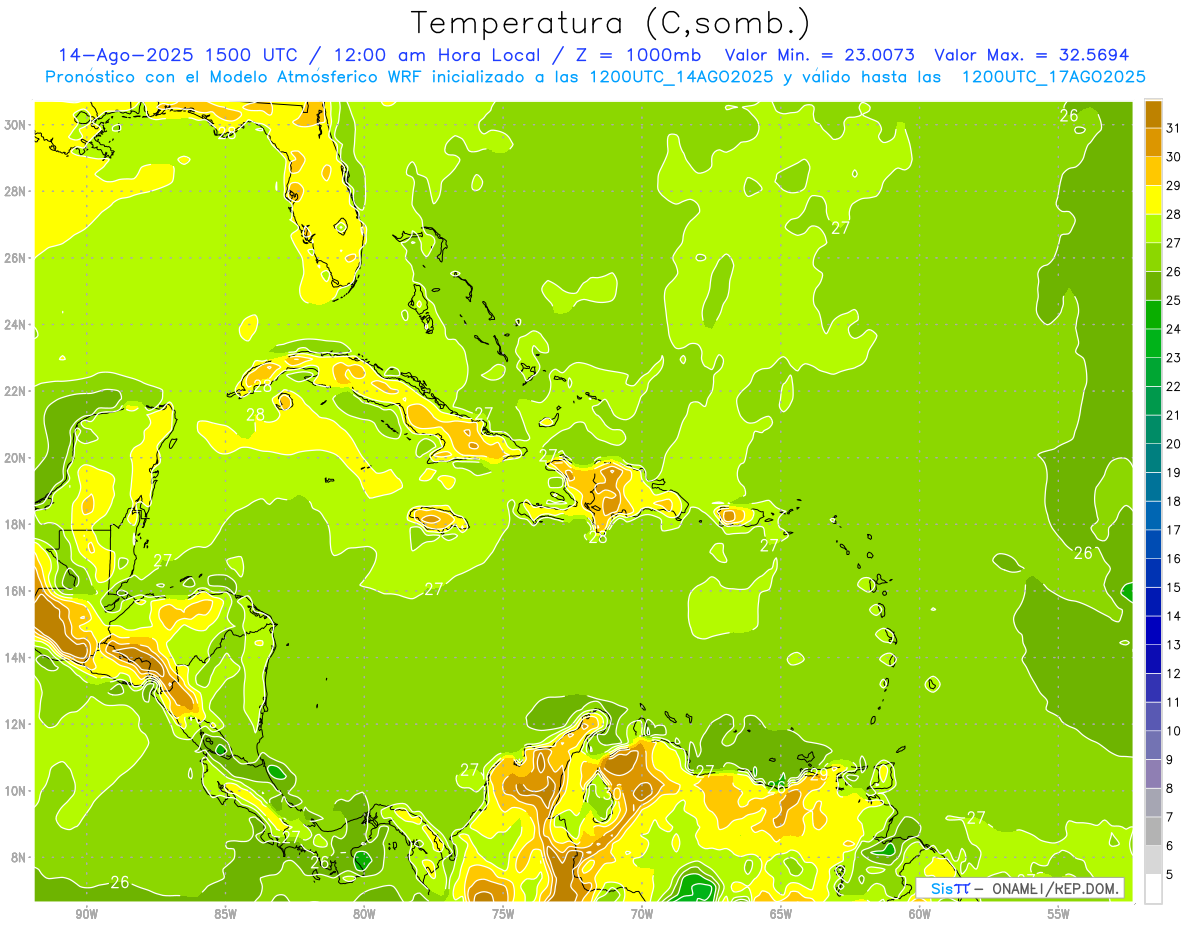Click the 'Valor Min. = 23.0073' value

click(819, 54)
